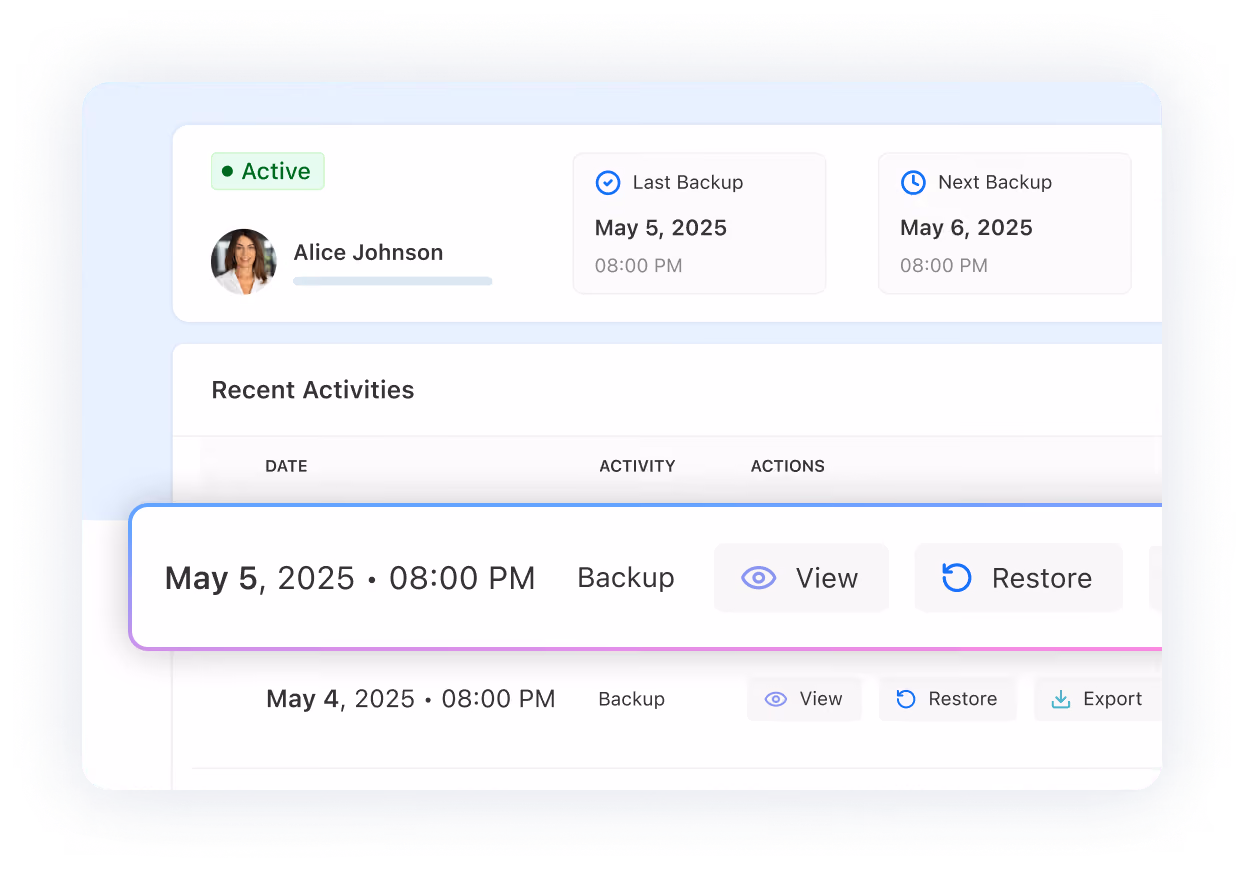Click restore arrow icon in May 4 row
This screenshot has height=872, width=1244.
tap(906, 699)
